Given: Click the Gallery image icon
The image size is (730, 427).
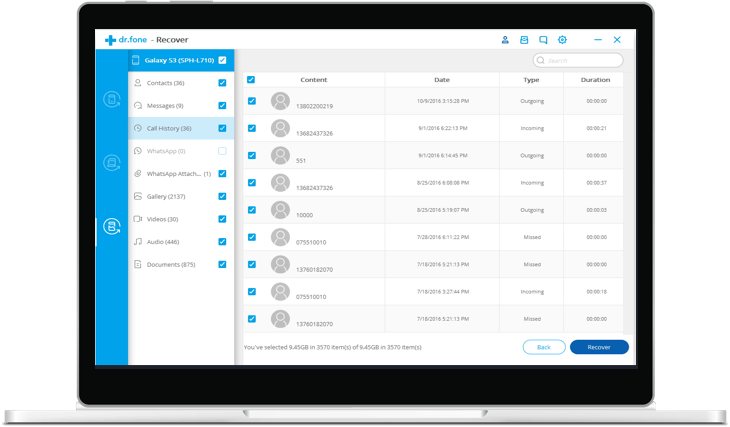Looking at the screenshot, I should click(138, 196).
